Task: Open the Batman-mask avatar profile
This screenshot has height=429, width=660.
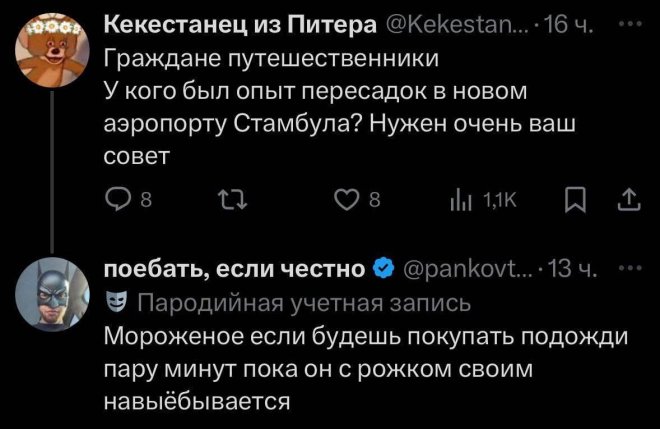Action: coord(46,294)
